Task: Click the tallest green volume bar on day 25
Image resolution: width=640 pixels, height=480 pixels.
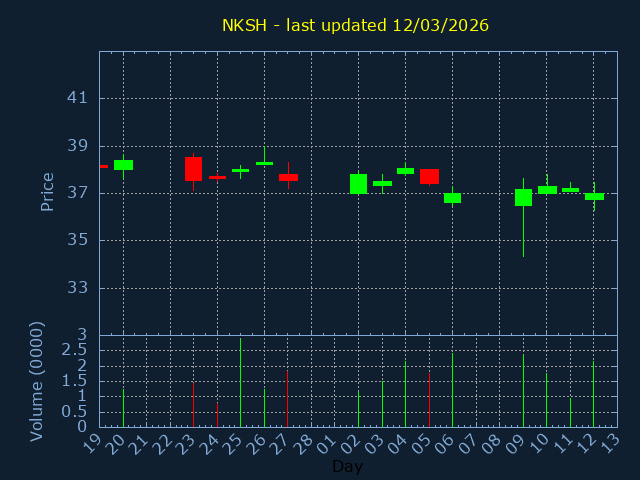Action: pos(240,382)
